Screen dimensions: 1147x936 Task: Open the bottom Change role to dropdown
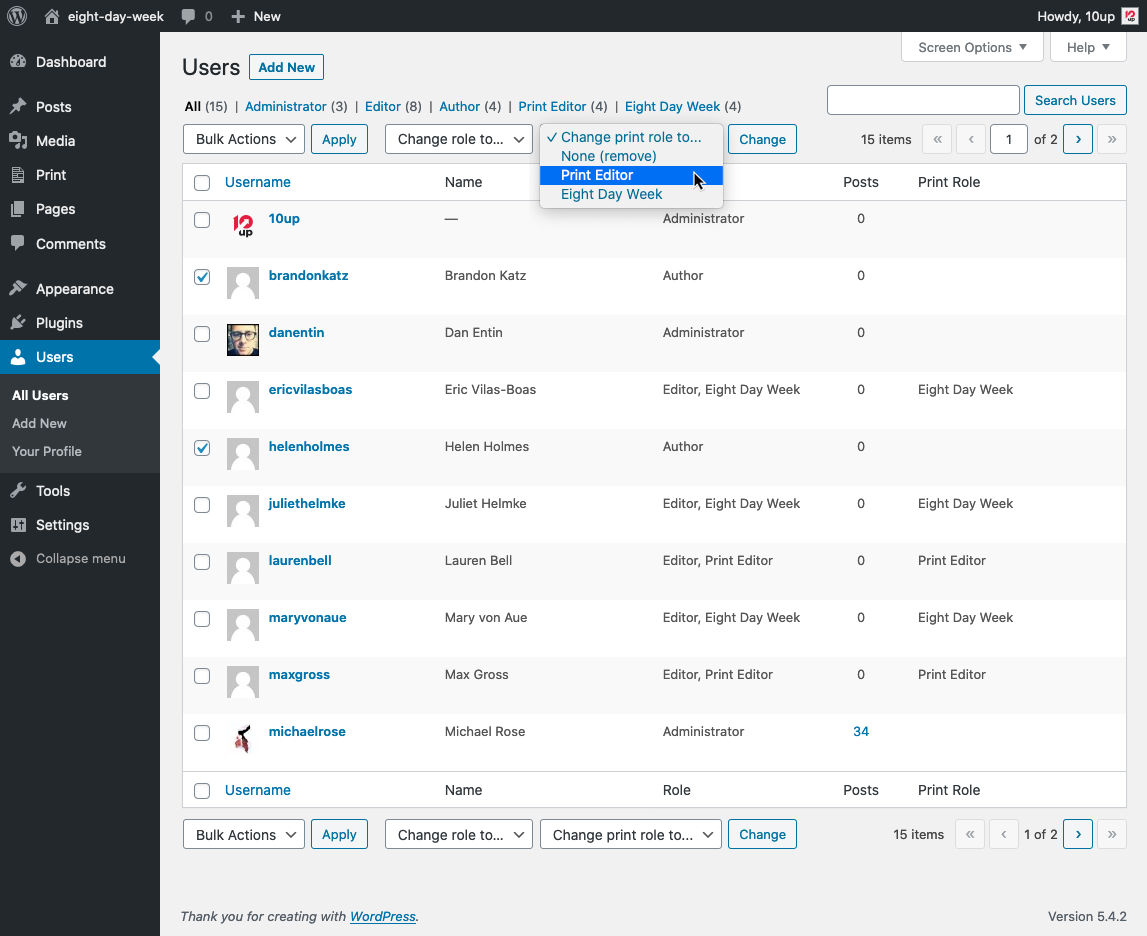[x=459, y=834]
